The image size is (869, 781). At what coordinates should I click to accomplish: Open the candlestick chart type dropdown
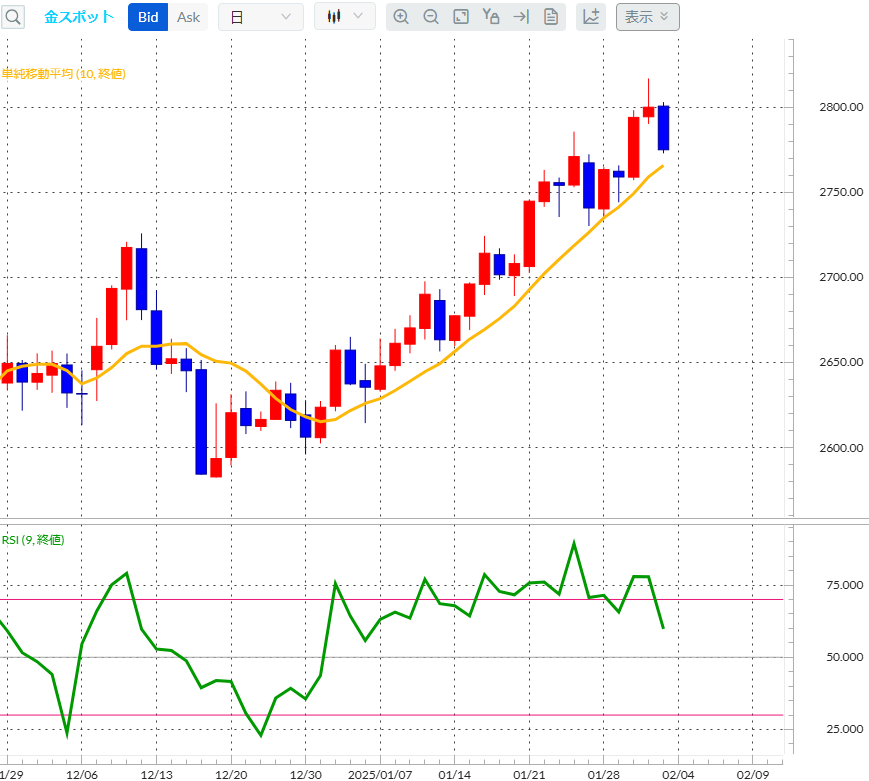click(x=345, y=17)
